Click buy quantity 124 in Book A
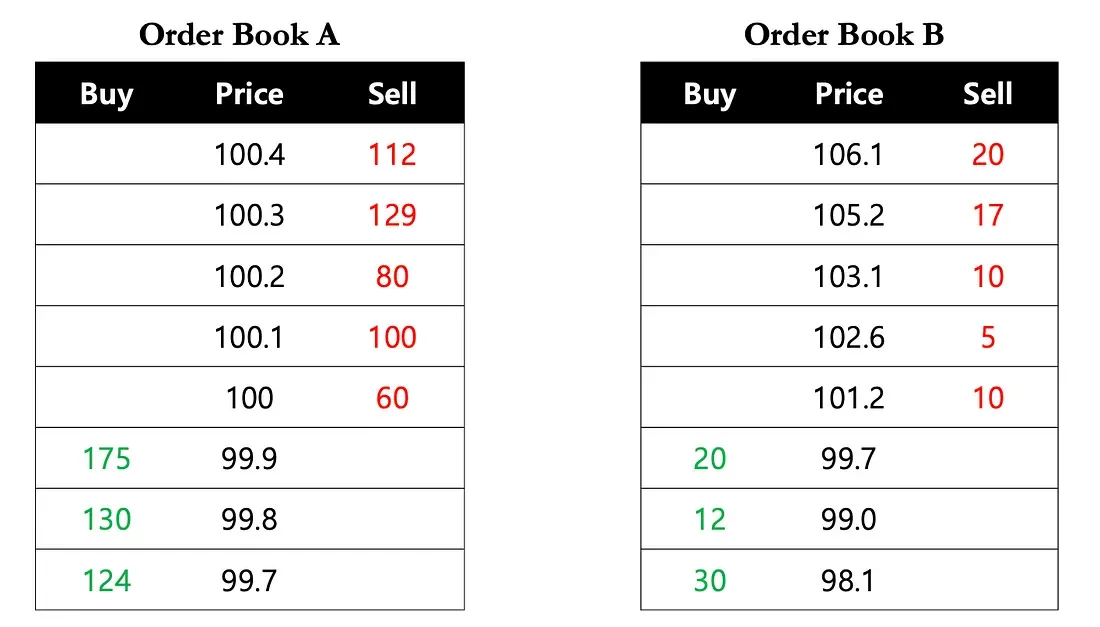 (107, 580)
